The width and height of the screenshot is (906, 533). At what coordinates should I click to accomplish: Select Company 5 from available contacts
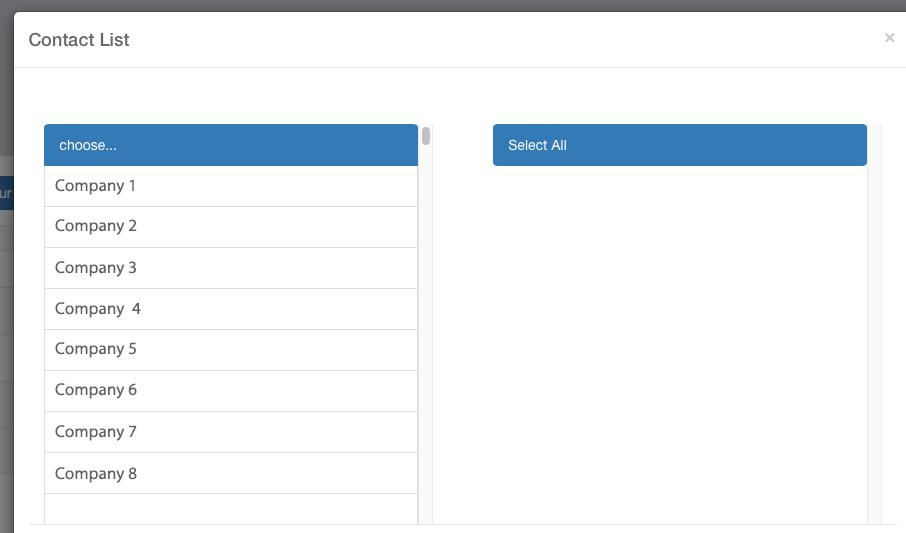pos(230,350)
